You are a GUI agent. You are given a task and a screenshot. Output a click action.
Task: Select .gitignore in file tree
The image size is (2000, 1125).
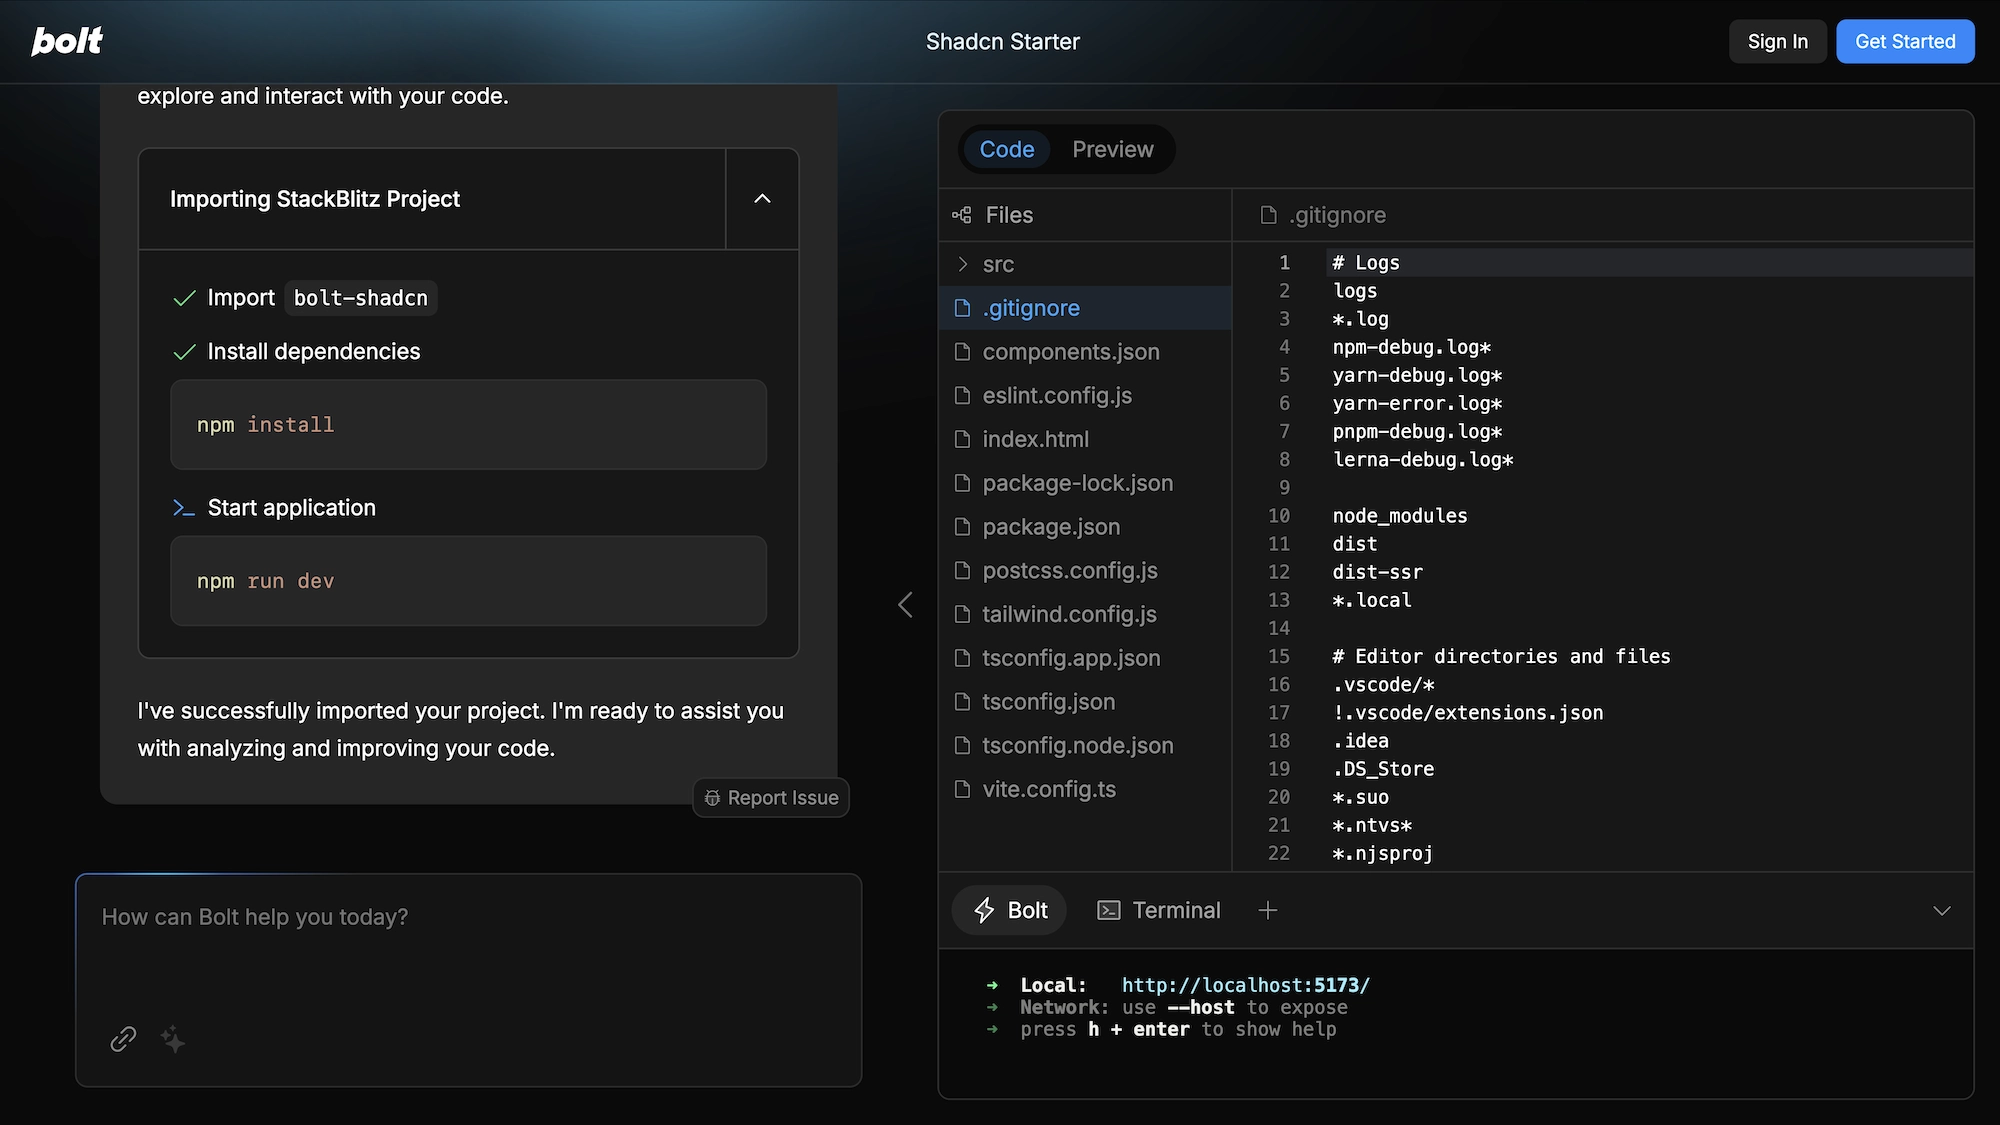pyautogui.click(x=1085, y=308)
